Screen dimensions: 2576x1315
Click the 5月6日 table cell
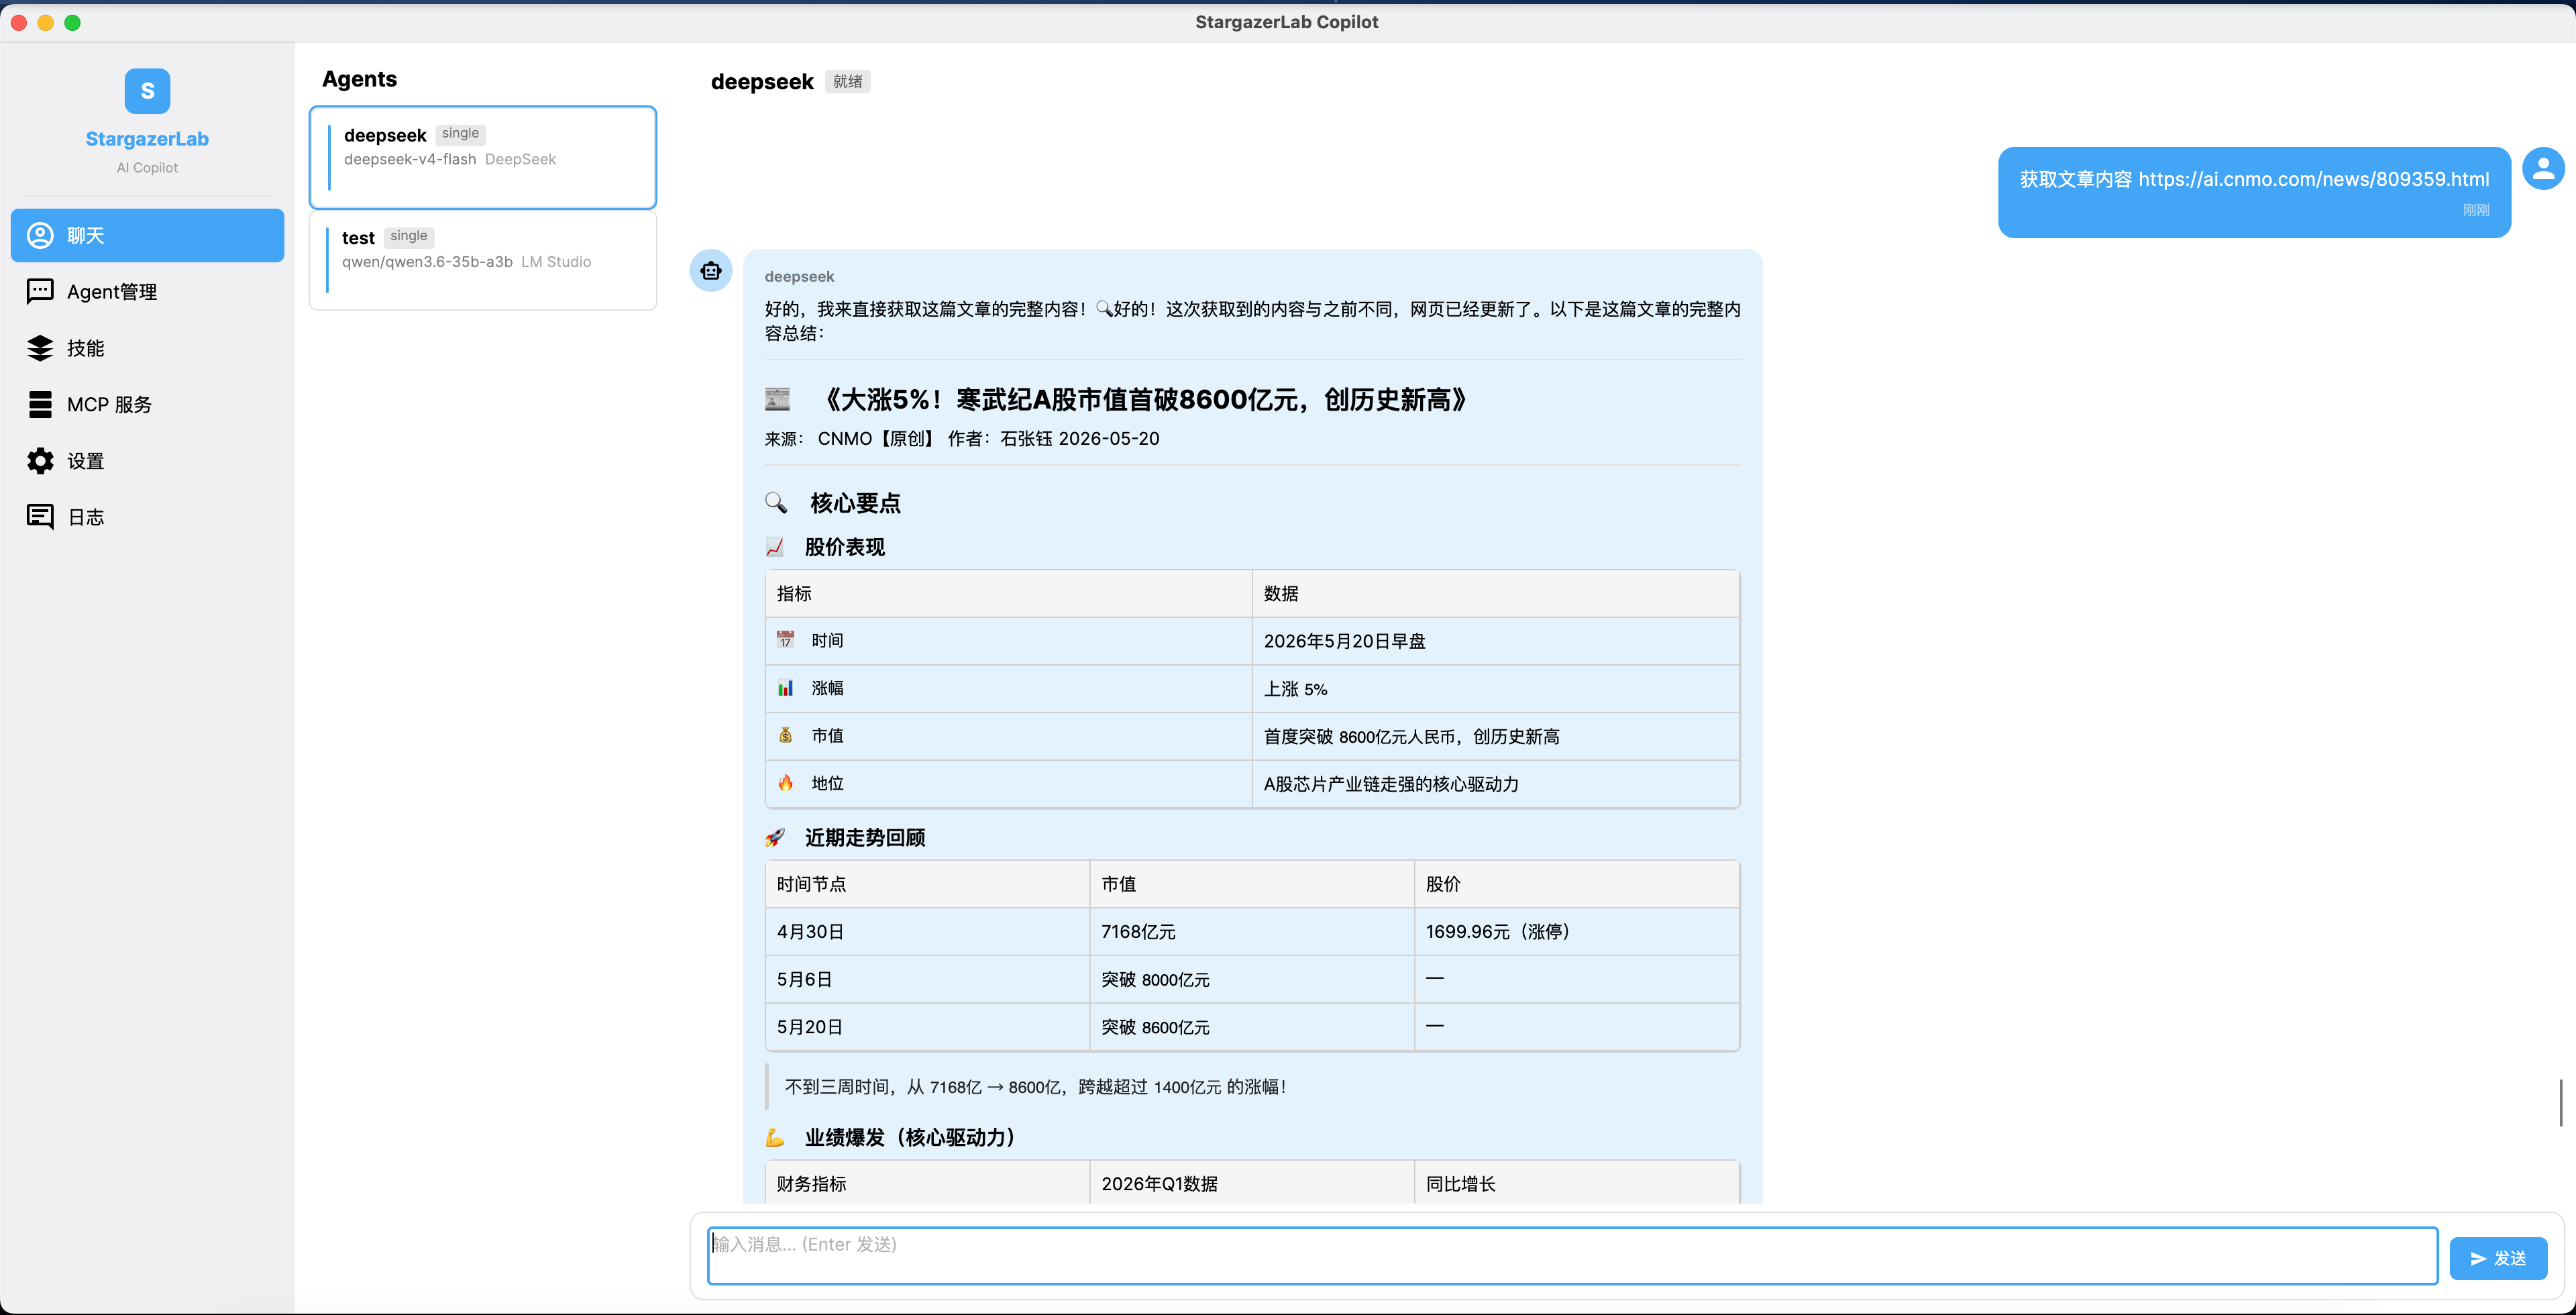point(927,979)
